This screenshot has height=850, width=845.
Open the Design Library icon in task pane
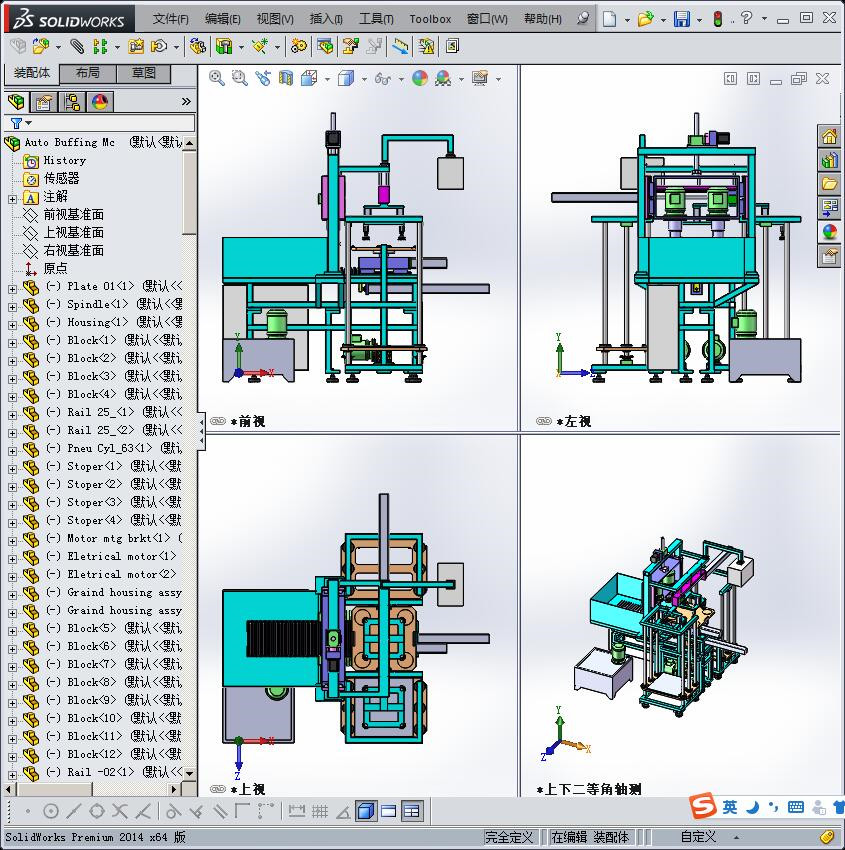coord(829,160)
